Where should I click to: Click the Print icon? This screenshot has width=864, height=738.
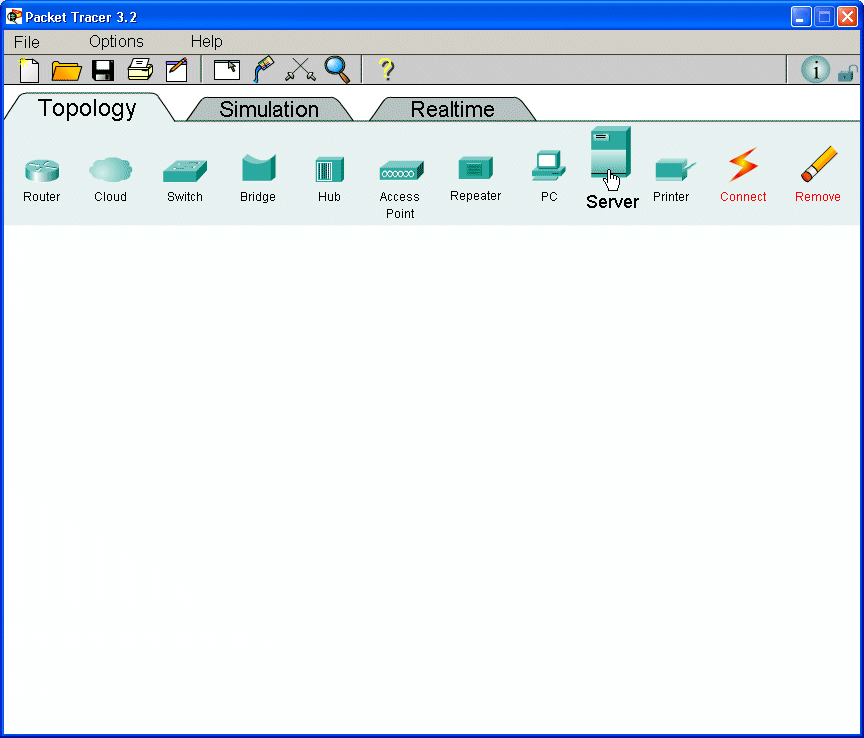coord(140,69)
